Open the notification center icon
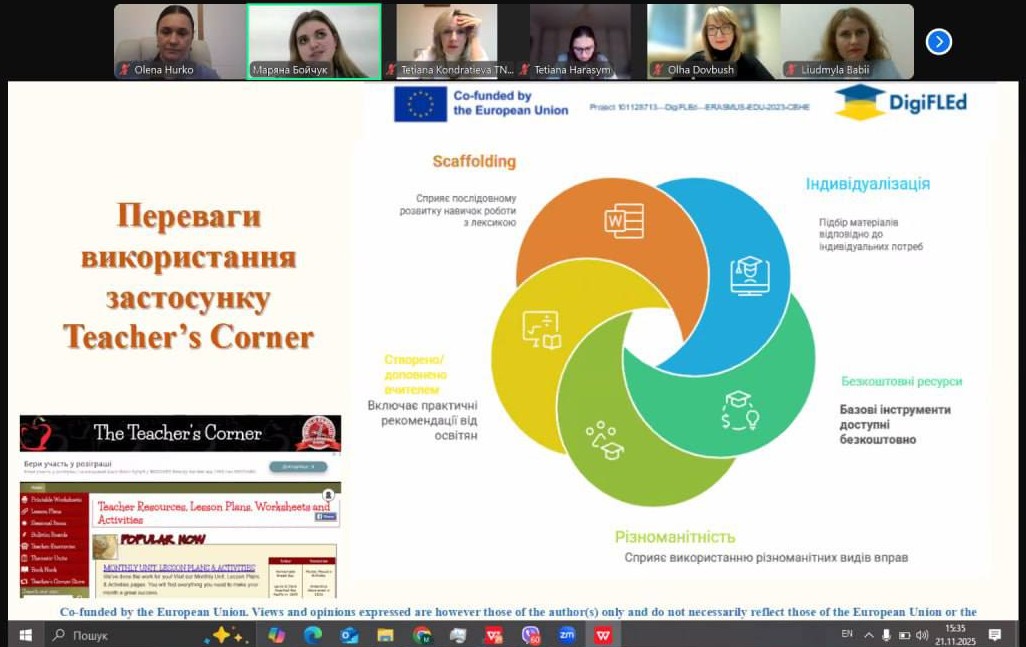Viewport: 1026px width, 647px height. [x=995, y=635]
